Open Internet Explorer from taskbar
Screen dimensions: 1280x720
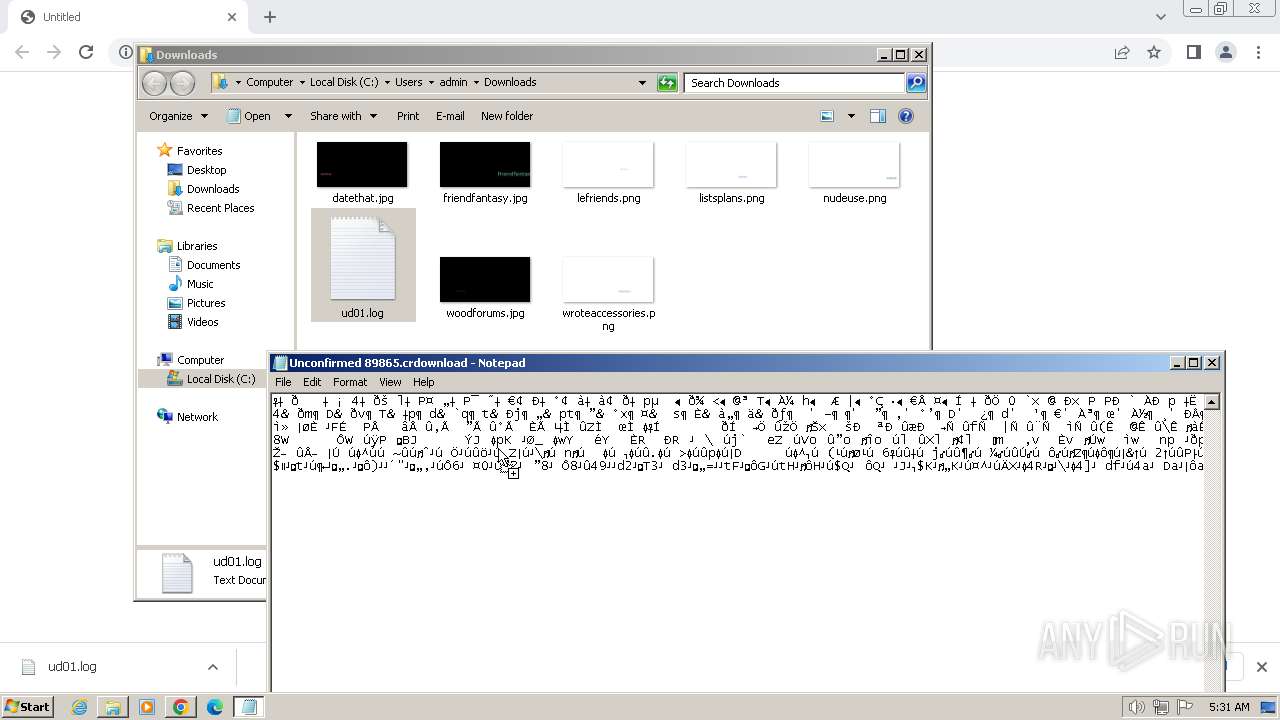pos(79,707)
